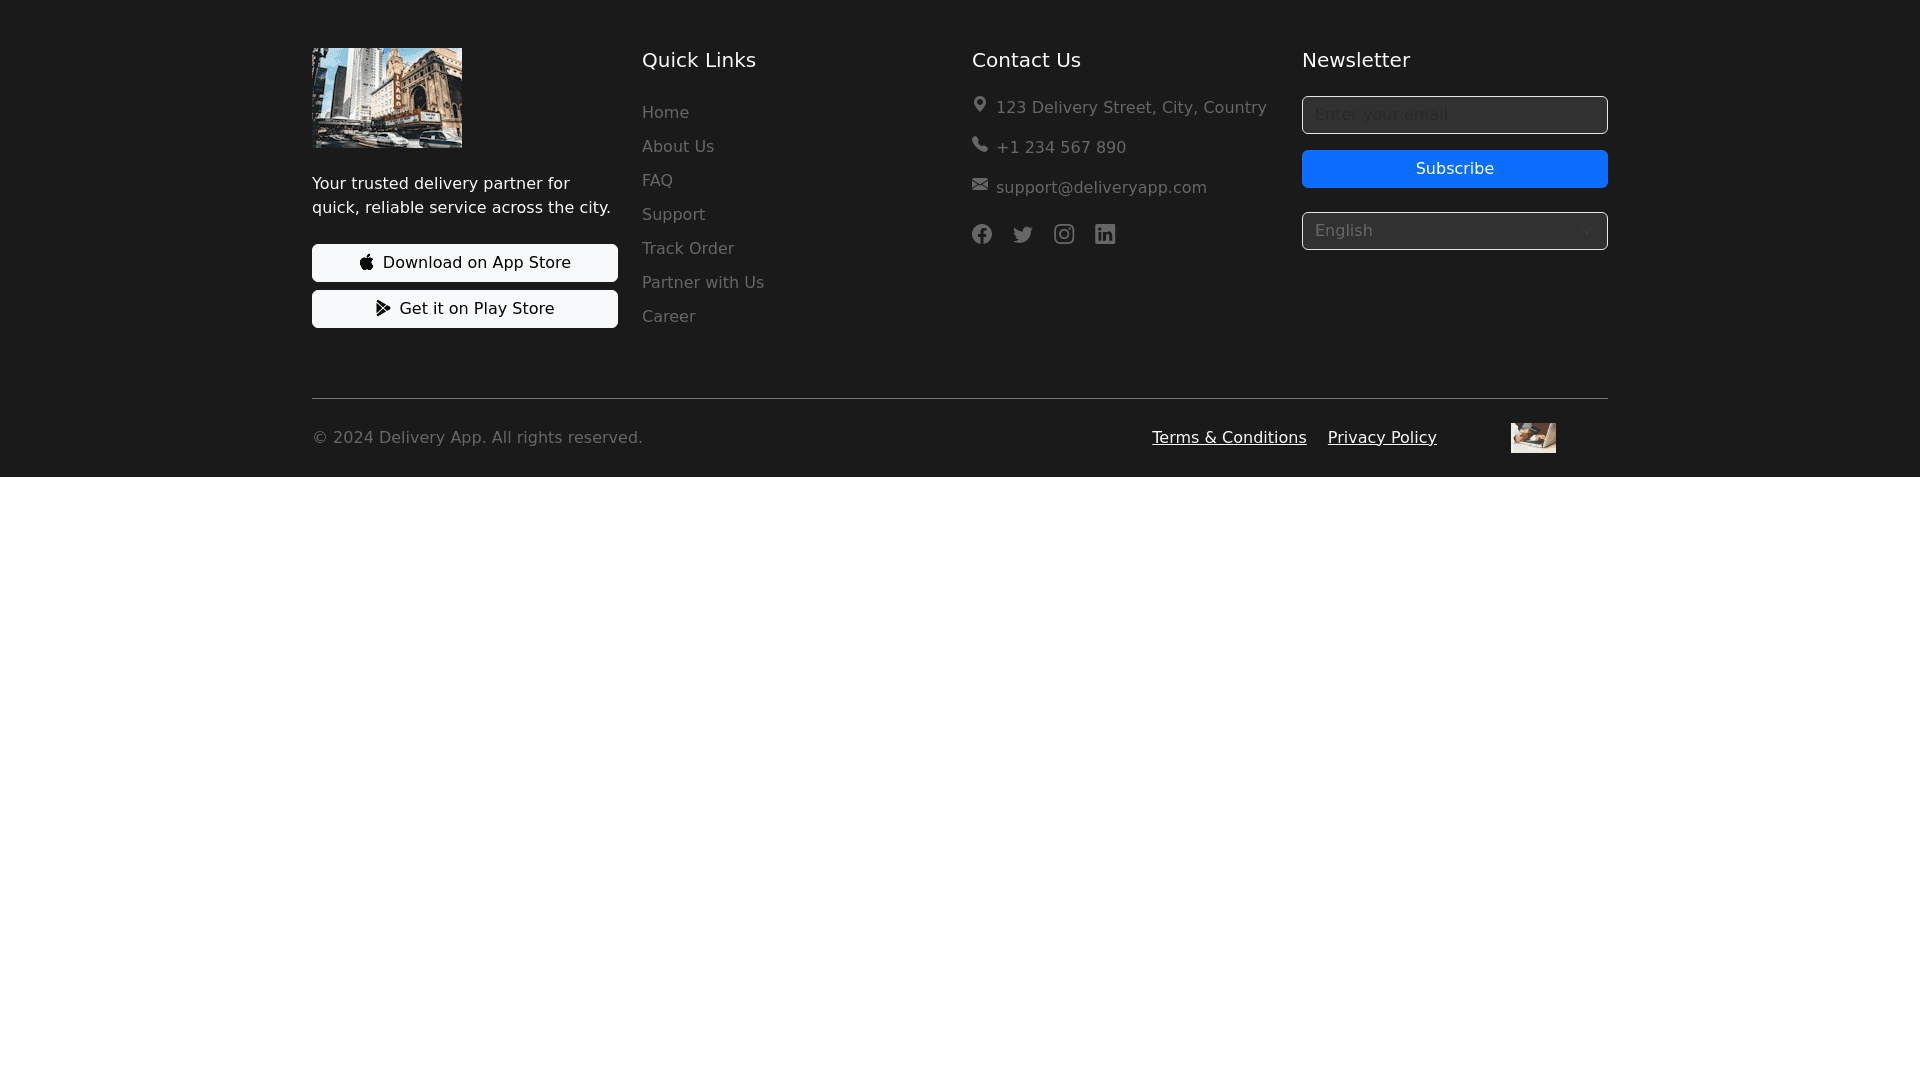Open the FAQ section
This screenshot has width=1920, height=1080.
pyautogui.click(x=657, y=180)
